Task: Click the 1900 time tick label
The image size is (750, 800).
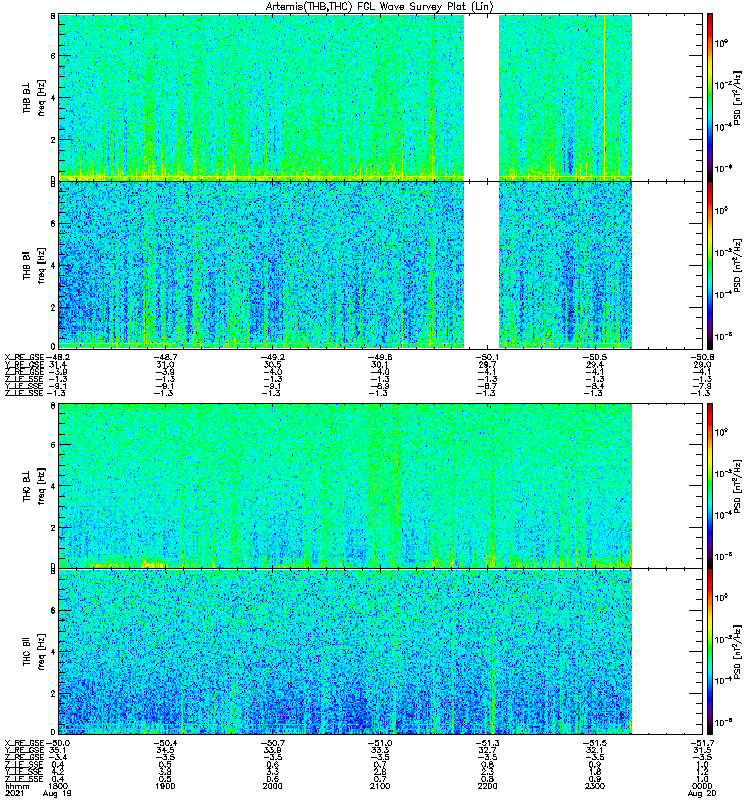Action: coord(165,786)
